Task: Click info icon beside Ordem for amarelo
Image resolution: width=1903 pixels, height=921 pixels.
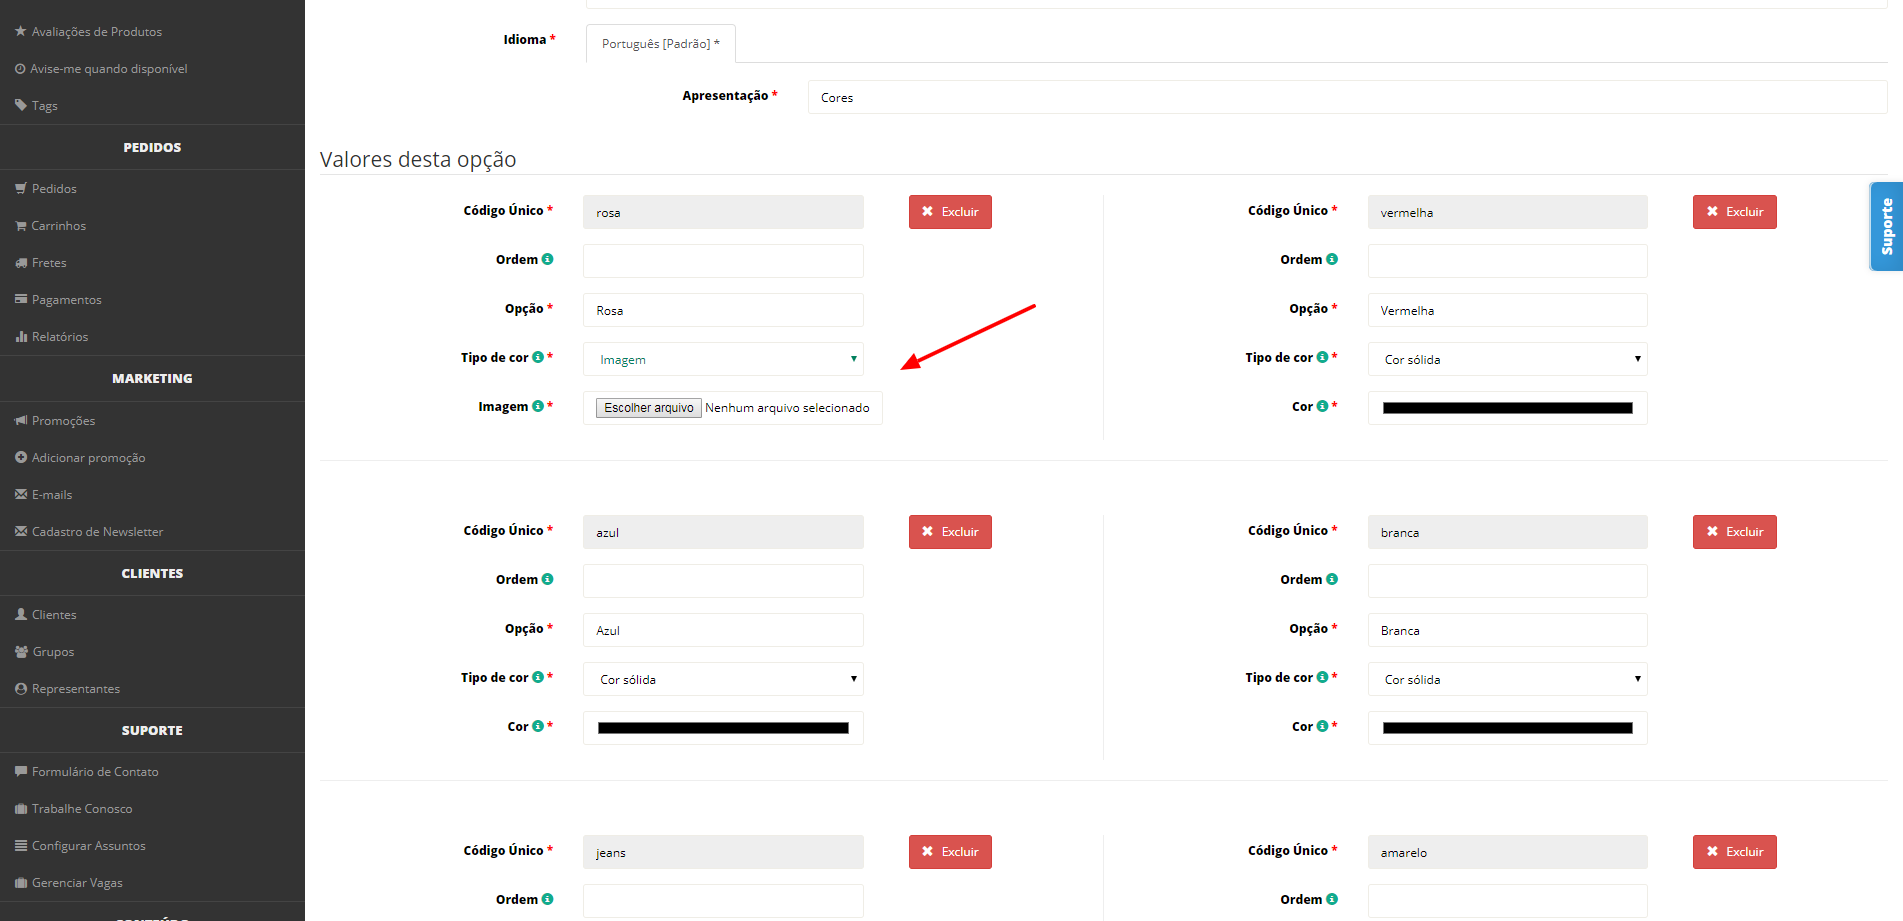Action: click(x=1331, y=899)
